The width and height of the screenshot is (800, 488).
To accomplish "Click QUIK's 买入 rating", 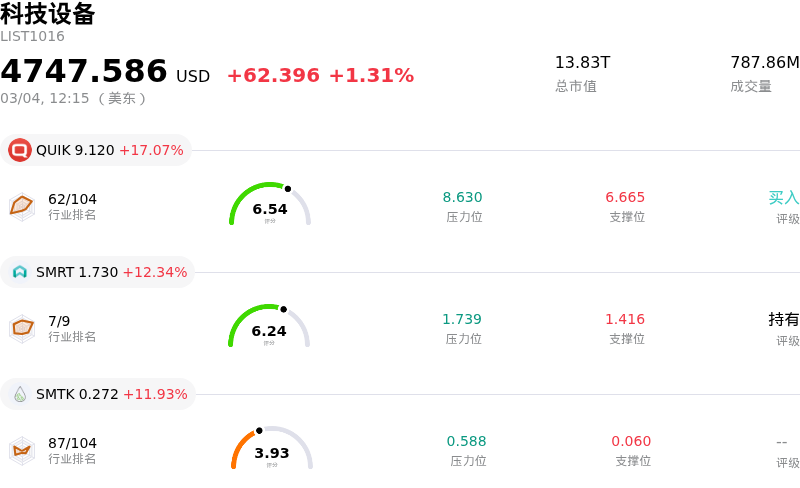I will [784, 198].
